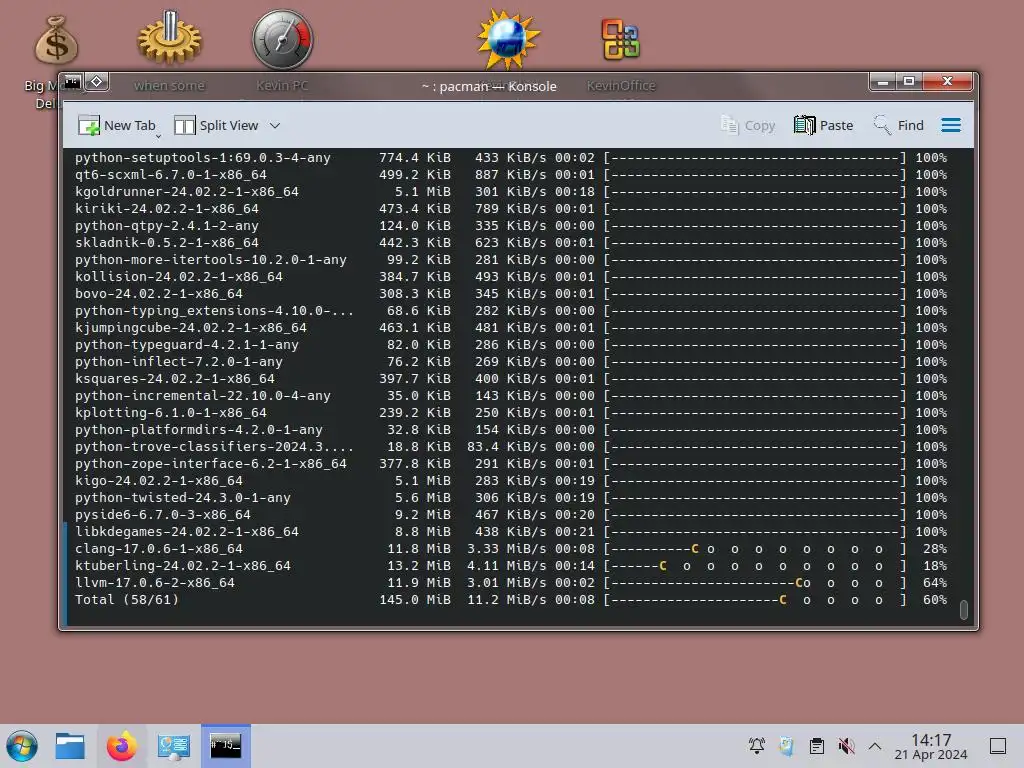Screen dimensions: 1024x768
Task: Open the Find search tool
Action: point(899,125)
